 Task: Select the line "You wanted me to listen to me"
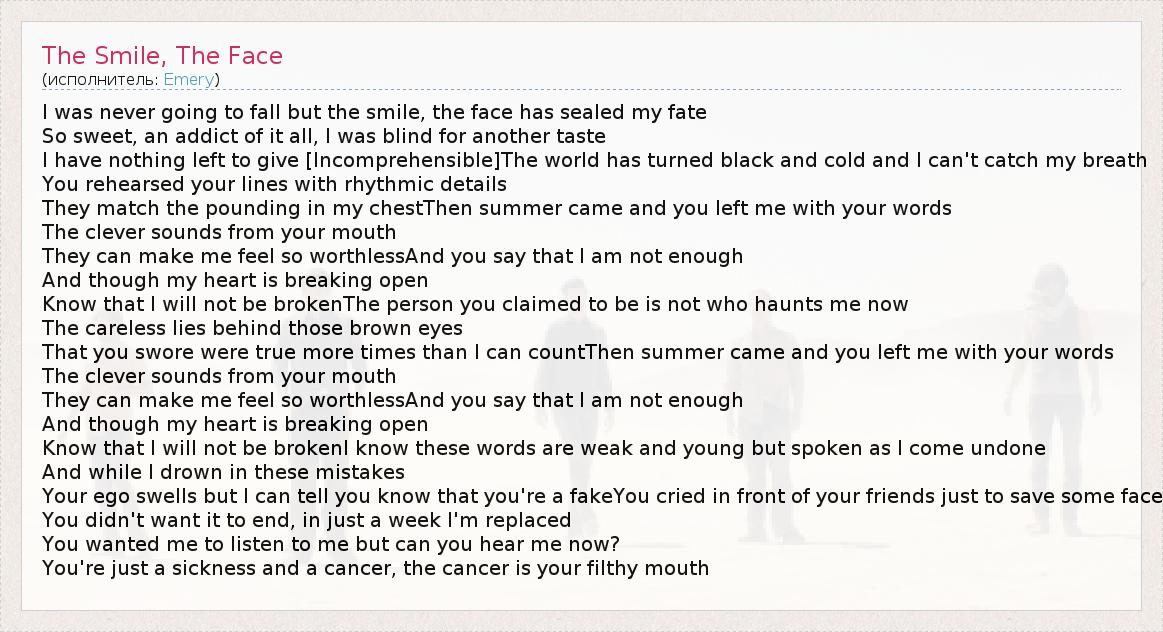(330, 544)
